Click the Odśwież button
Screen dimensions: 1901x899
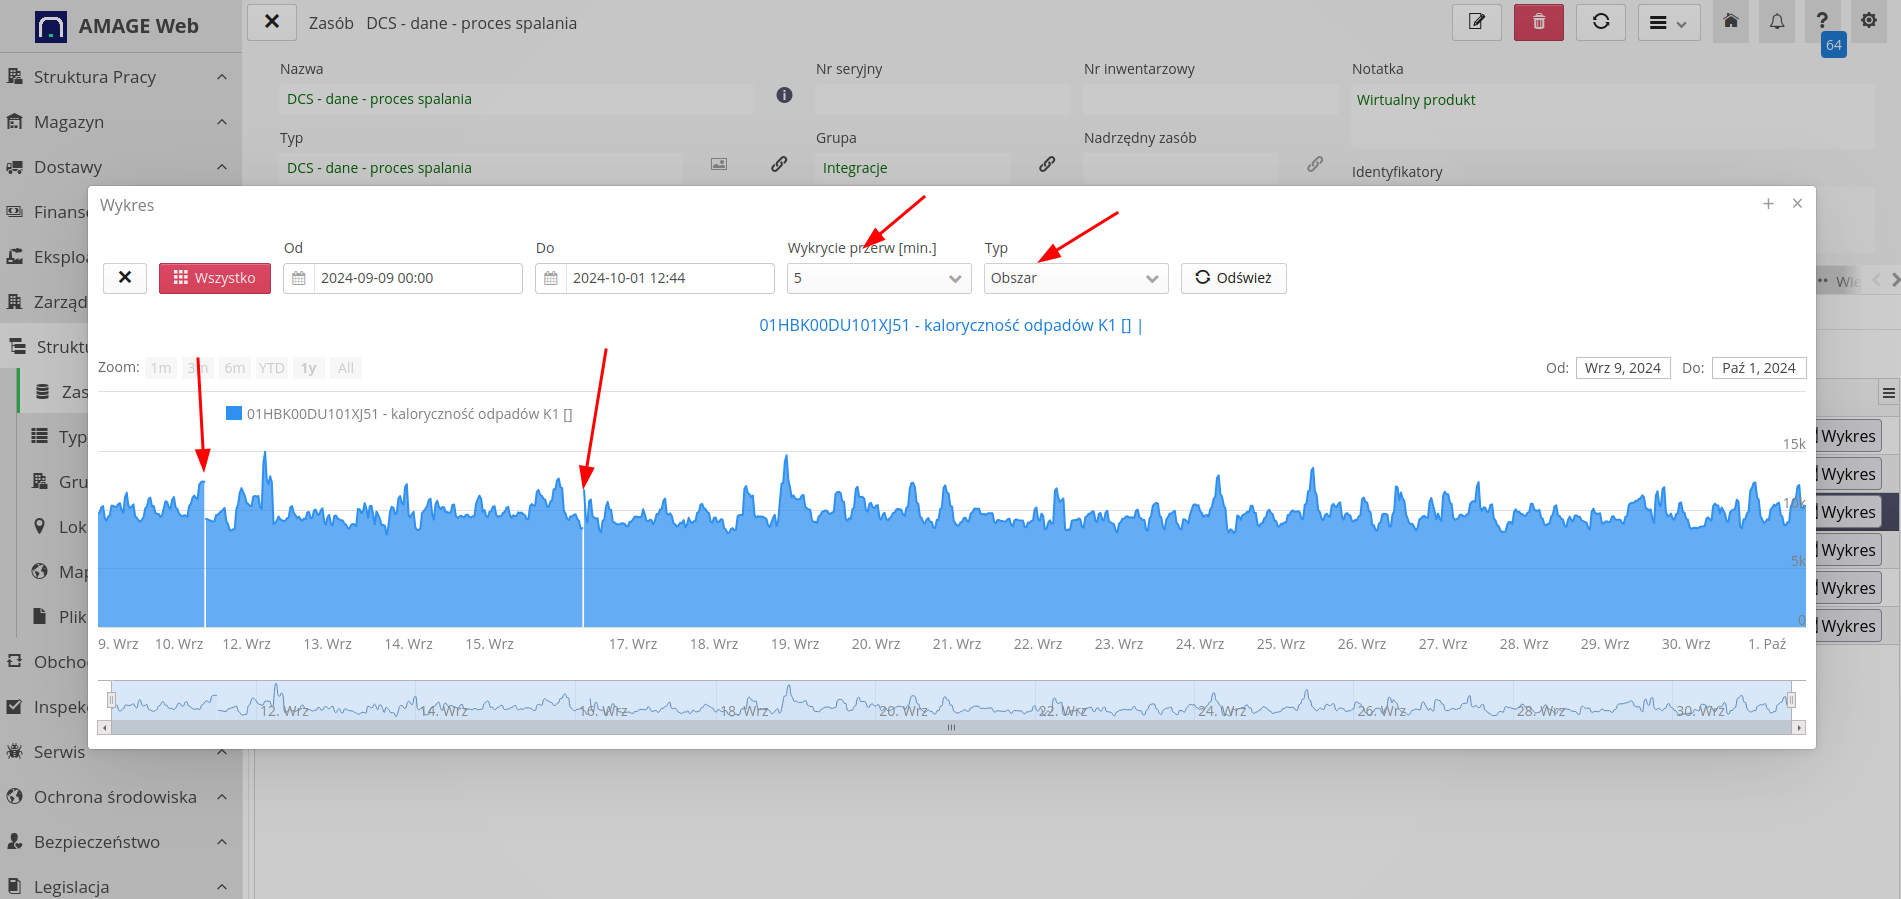[1233, 278]
